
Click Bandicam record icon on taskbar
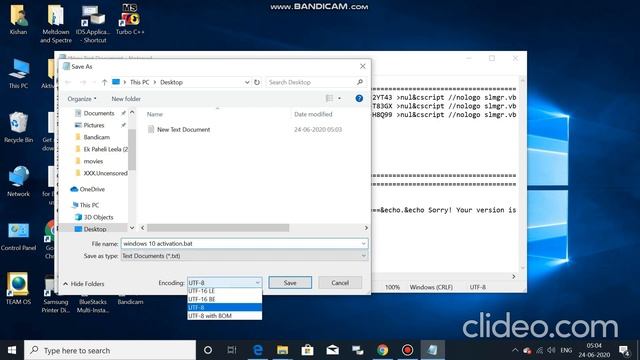tap(407, 350)
